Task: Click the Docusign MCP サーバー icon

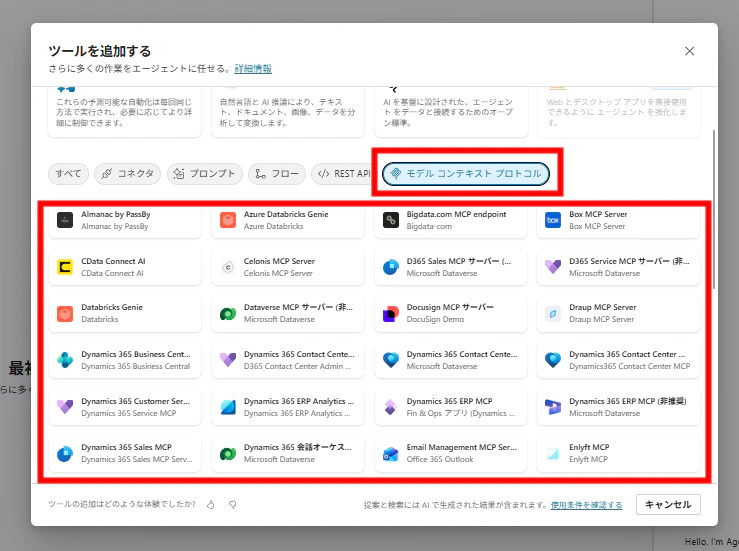Action: (x=391, y=313)
